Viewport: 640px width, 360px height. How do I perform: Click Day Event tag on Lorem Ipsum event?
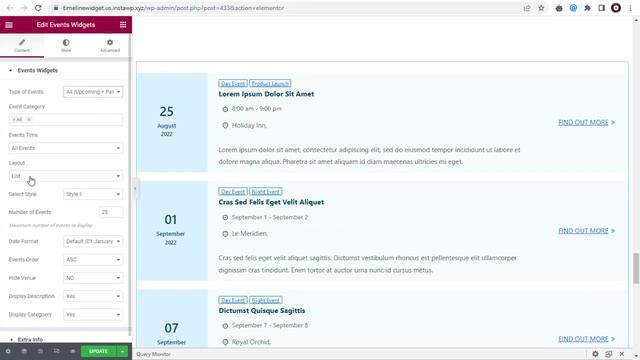click(233, 84)
